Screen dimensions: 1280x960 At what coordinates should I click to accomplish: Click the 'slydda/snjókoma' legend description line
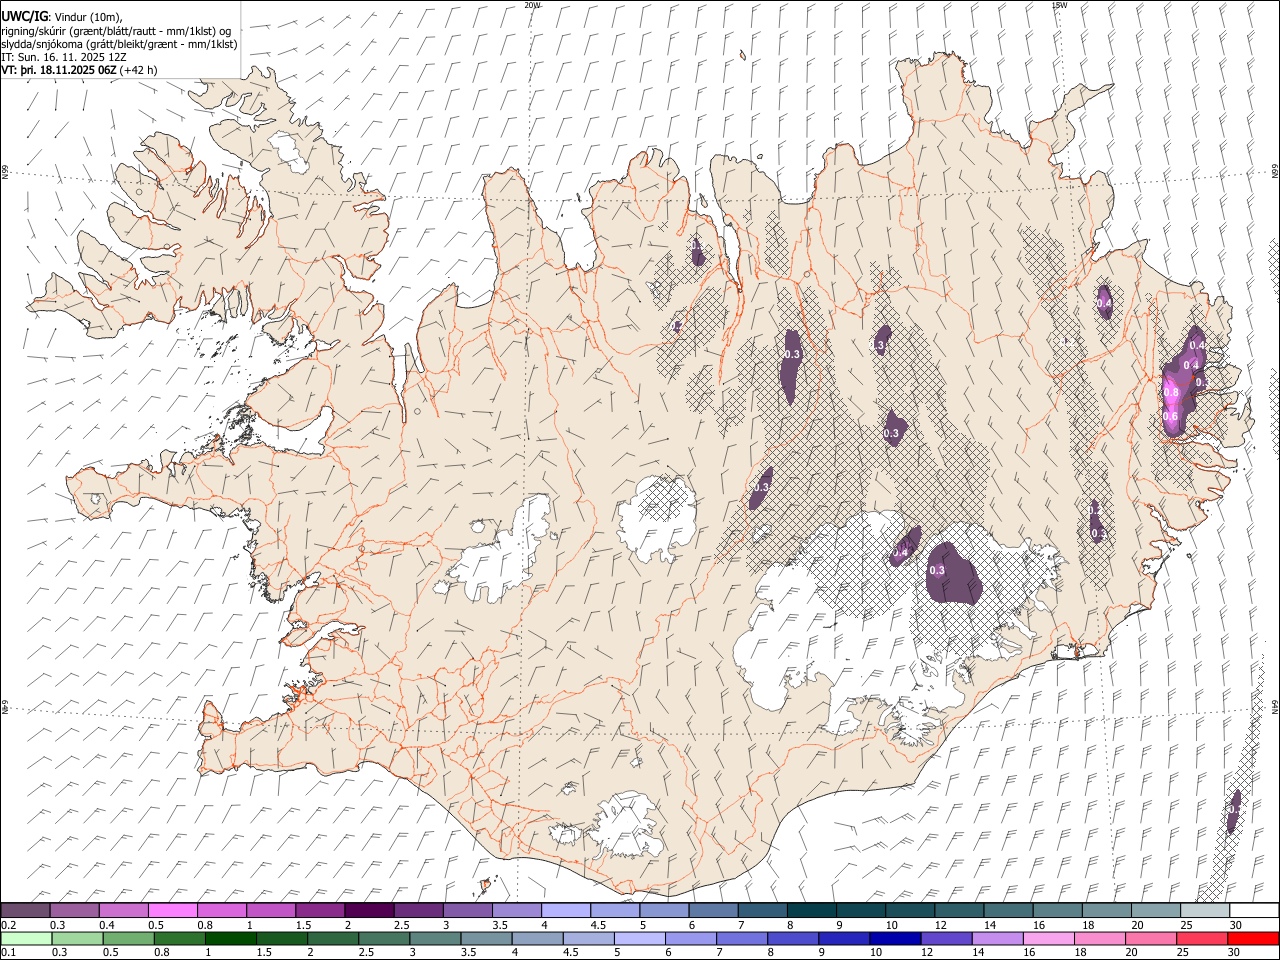tap(119, 44)
